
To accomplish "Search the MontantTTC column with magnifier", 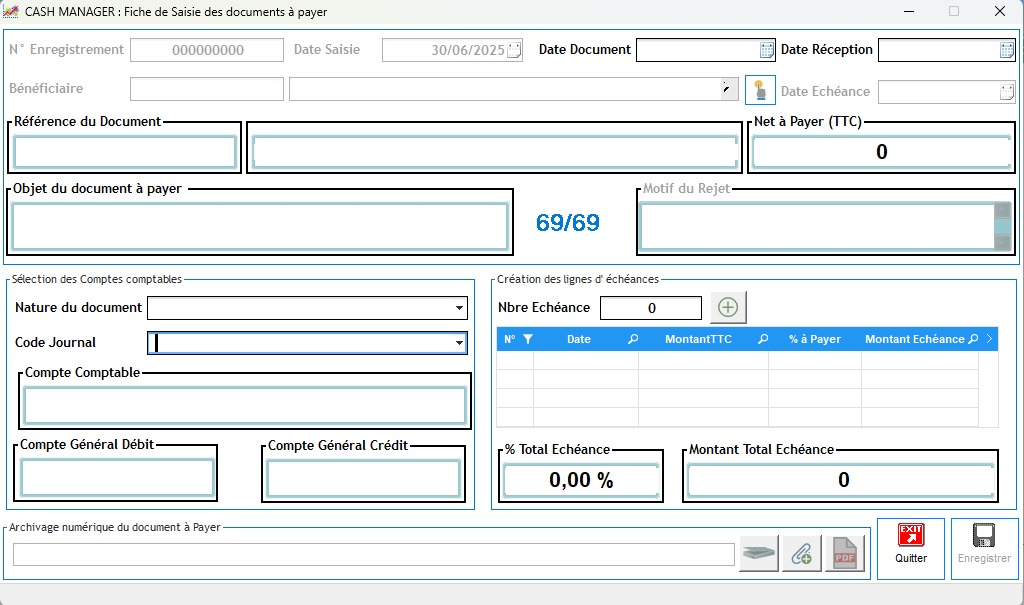I will pos(762,340).
